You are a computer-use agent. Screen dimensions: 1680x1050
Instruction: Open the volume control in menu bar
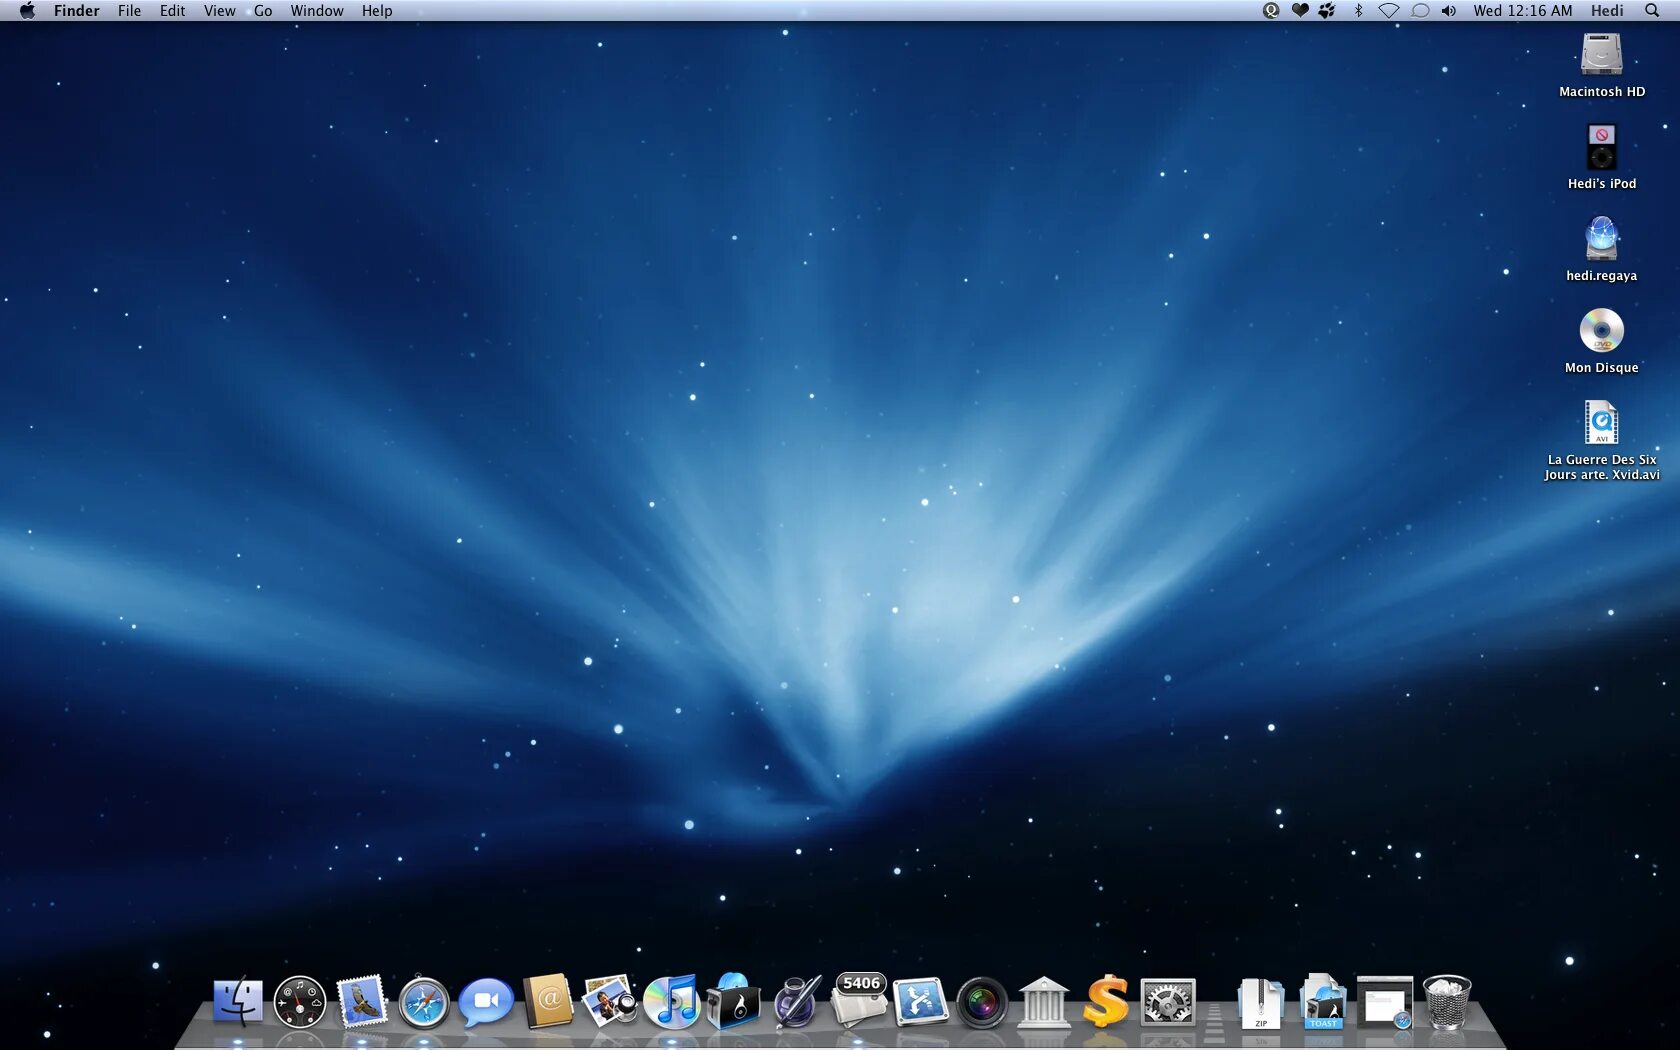tap(1449, 11)
